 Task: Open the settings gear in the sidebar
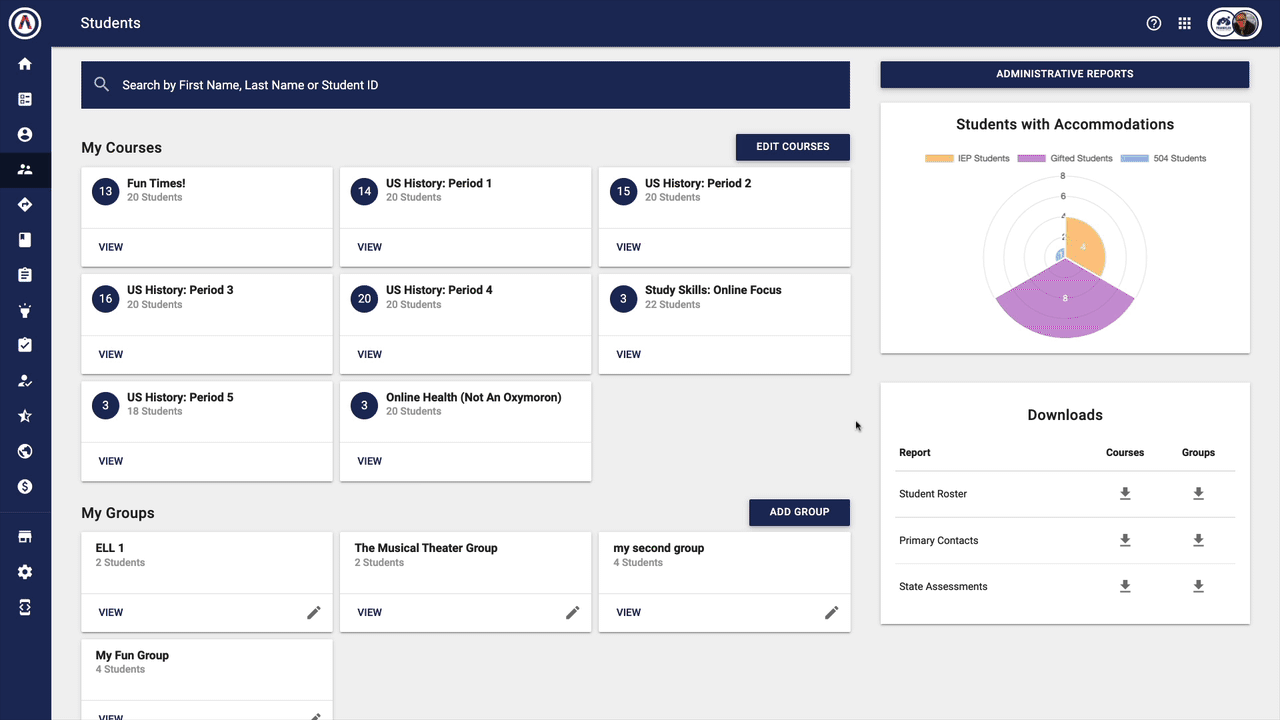point(25,572)
